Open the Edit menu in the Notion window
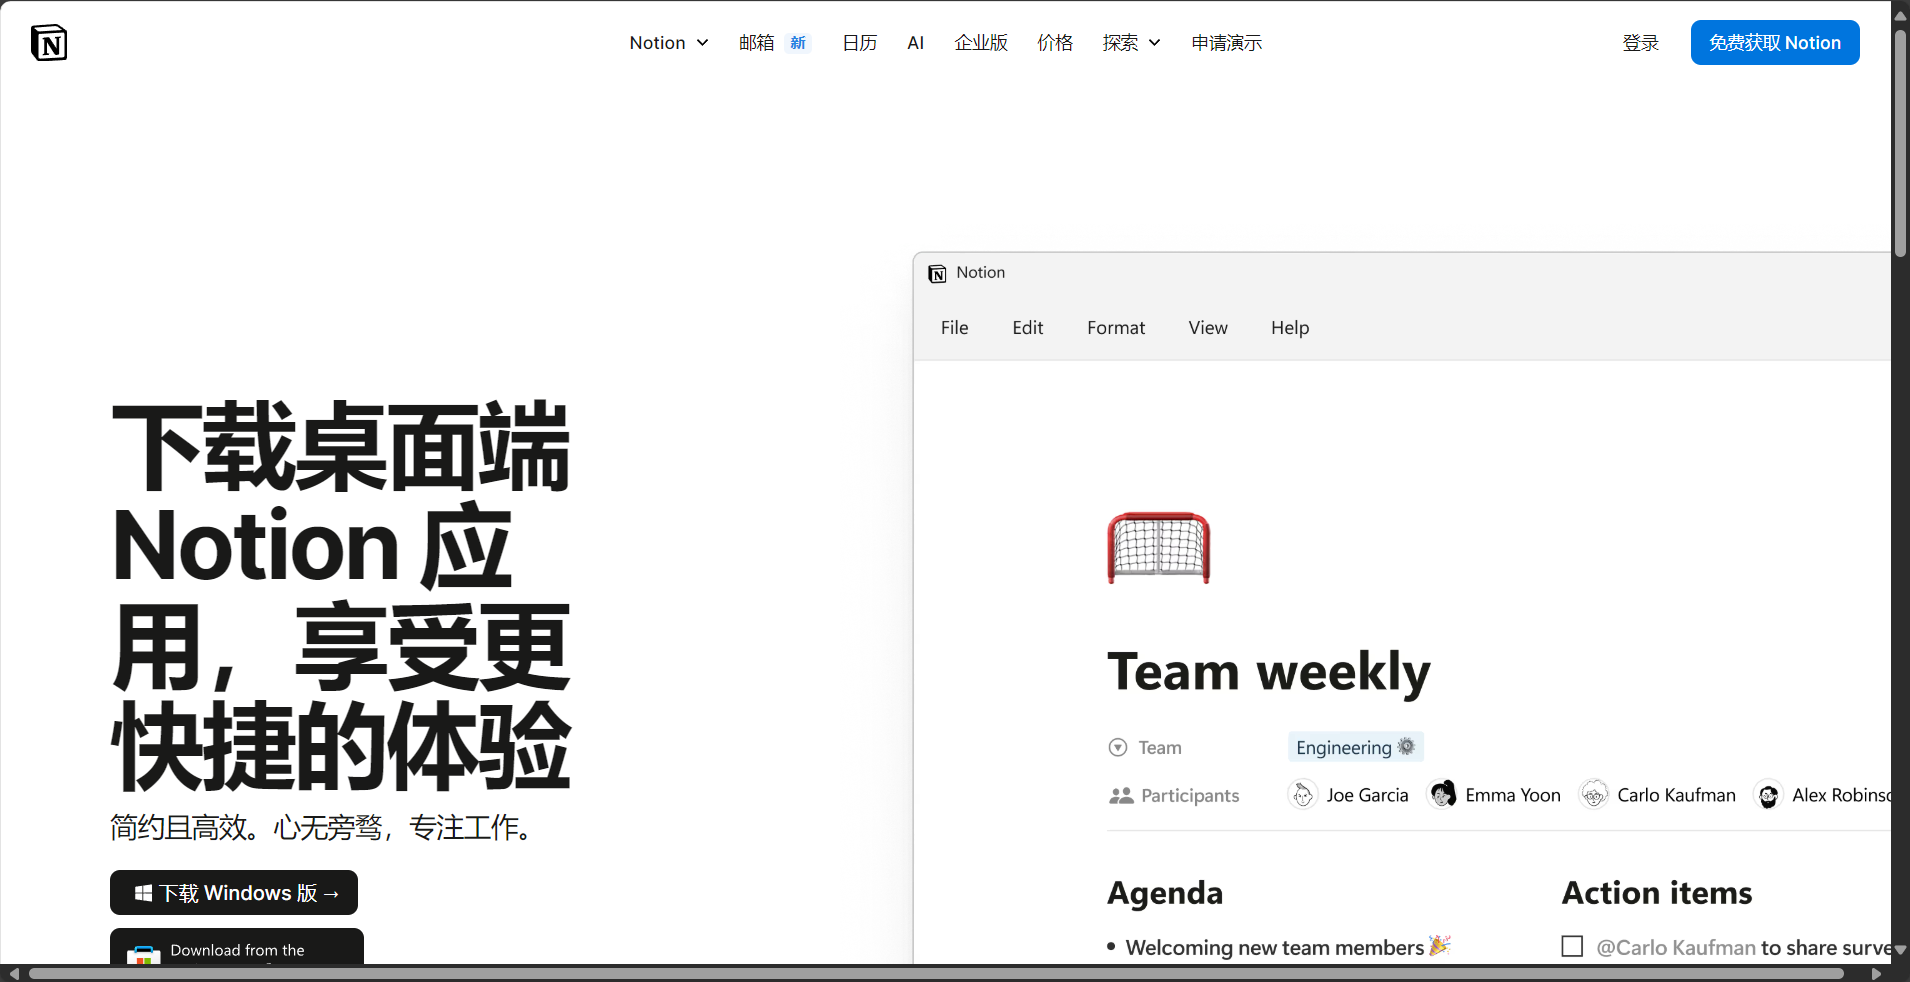 click(x=1028, y=328)
